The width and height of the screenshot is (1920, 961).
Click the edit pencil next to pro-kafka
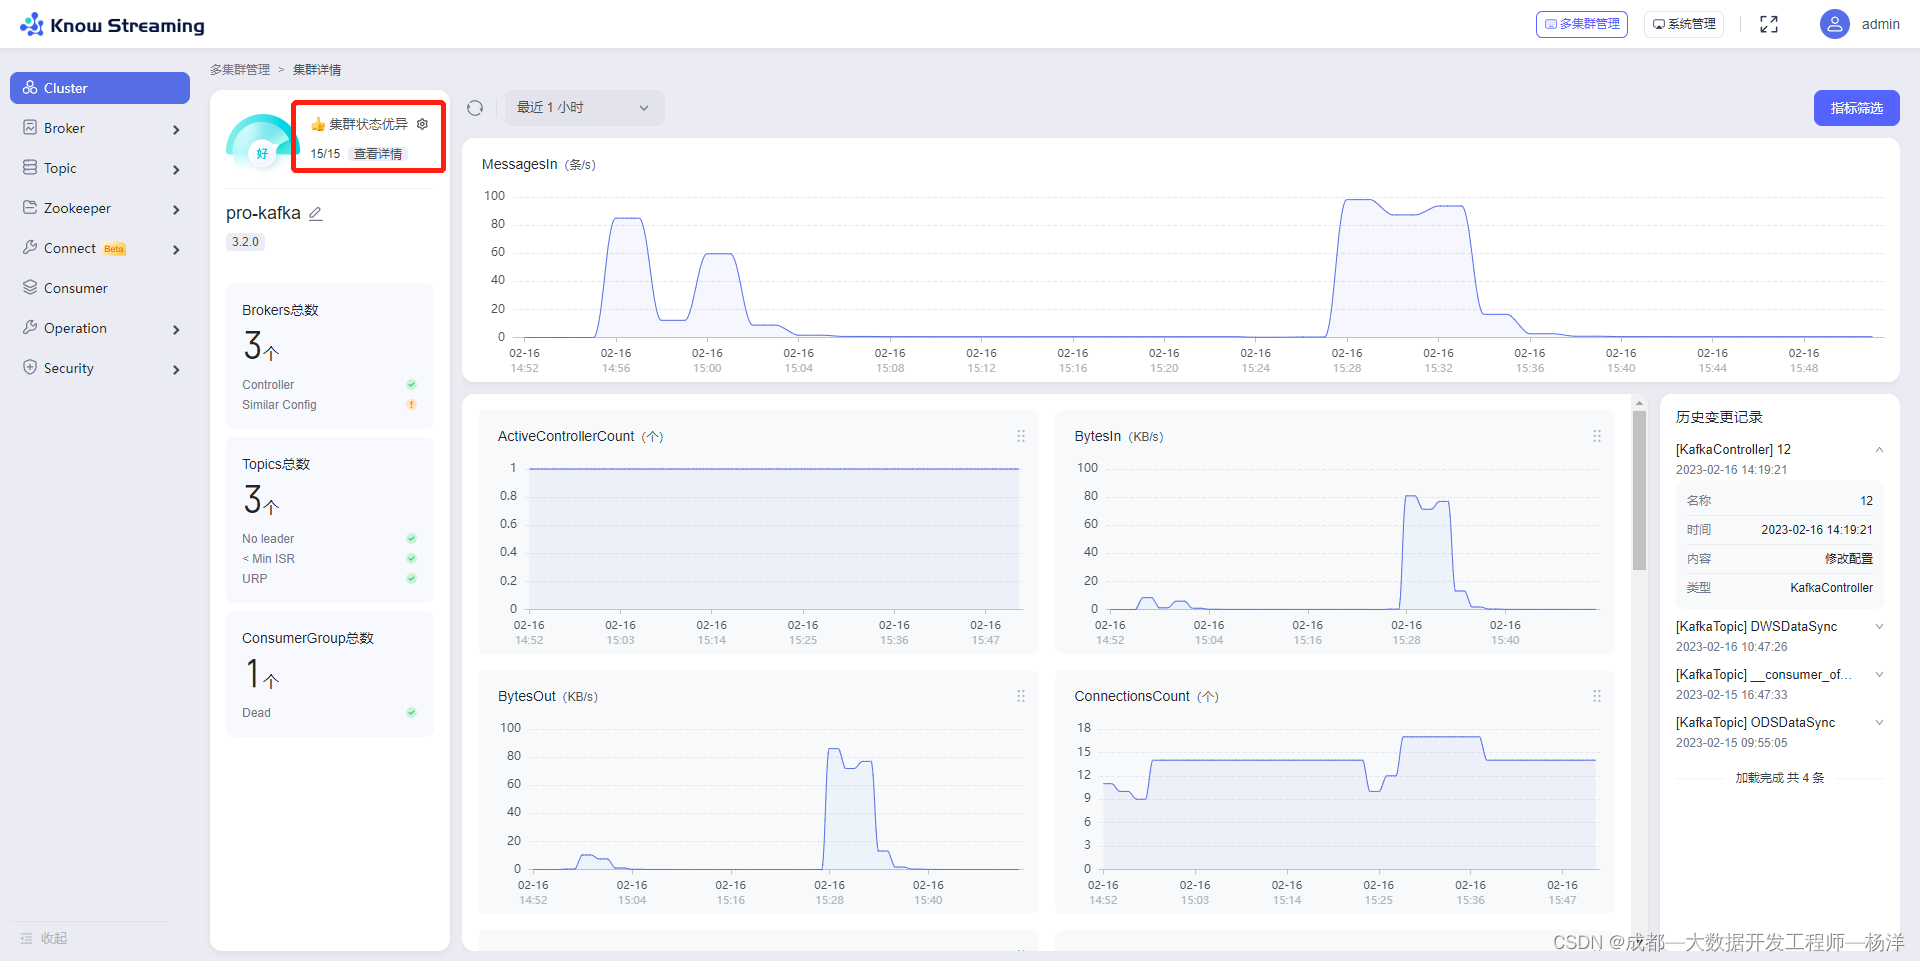pyautogui.click(x=315, y=213)
